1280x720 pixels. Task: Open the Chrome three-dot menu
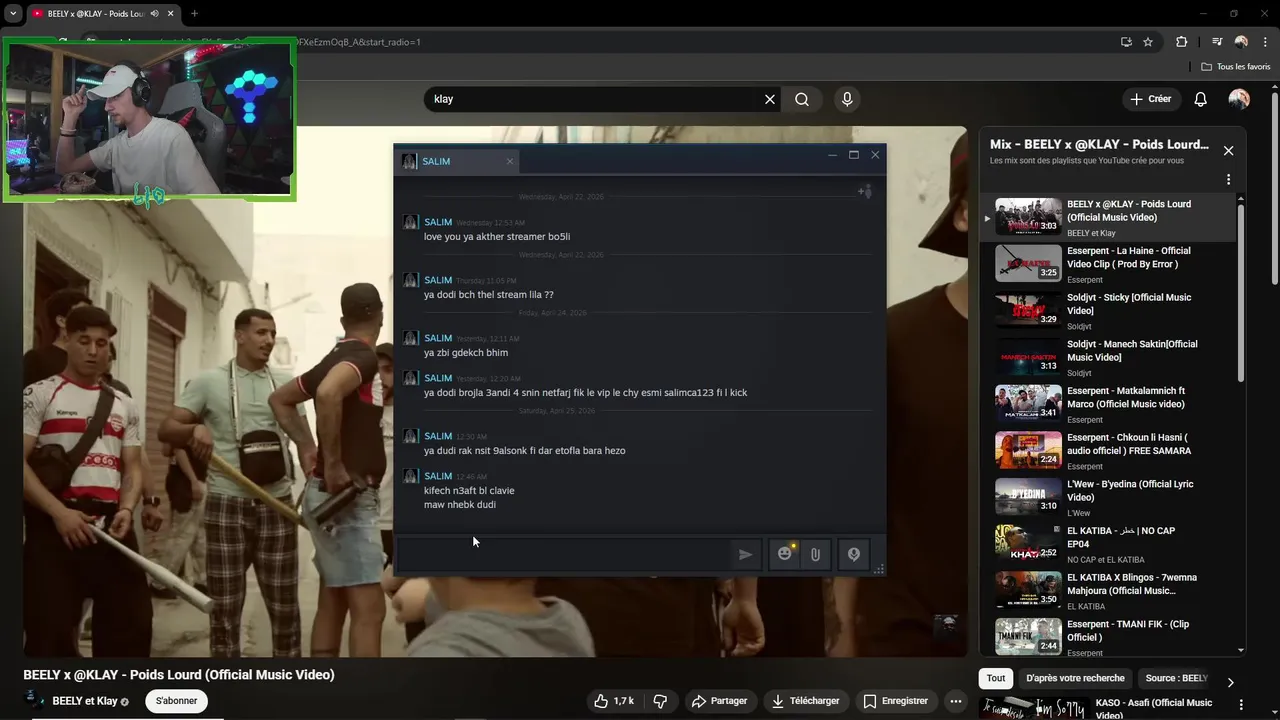coord(1264,42)
